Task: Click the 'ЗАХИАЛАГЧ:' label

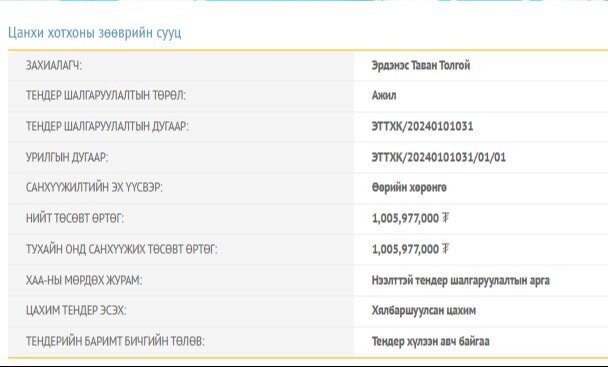Action: (x=54, y=66)
